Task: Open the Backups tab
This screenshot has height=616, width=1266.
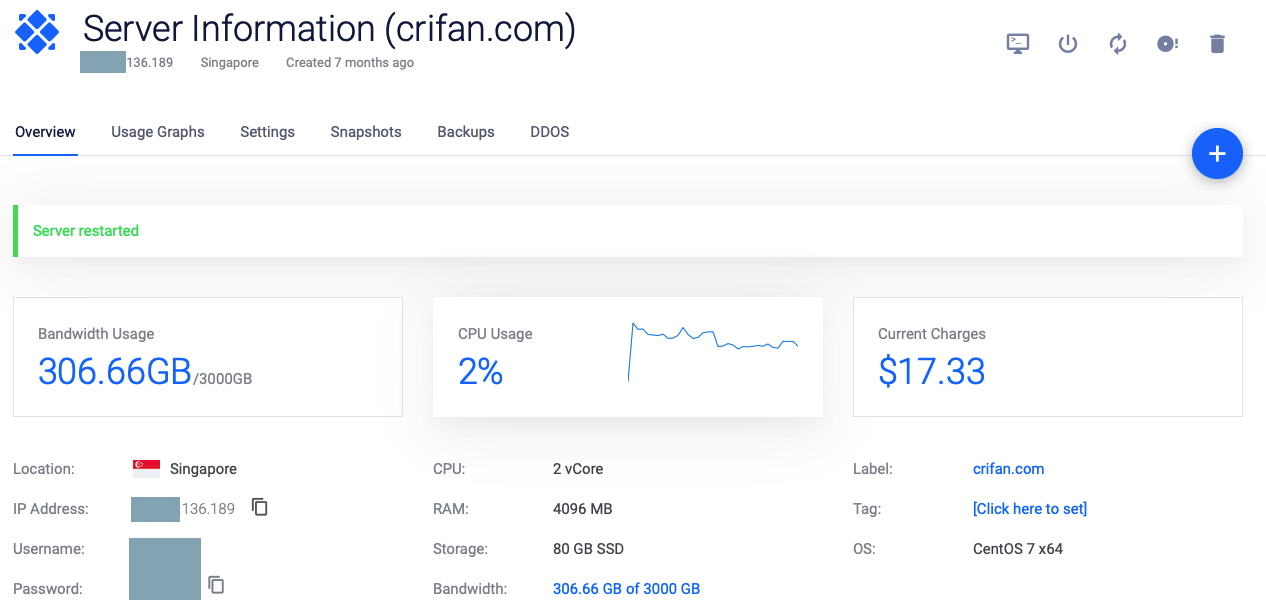Action: pos(466,132)
